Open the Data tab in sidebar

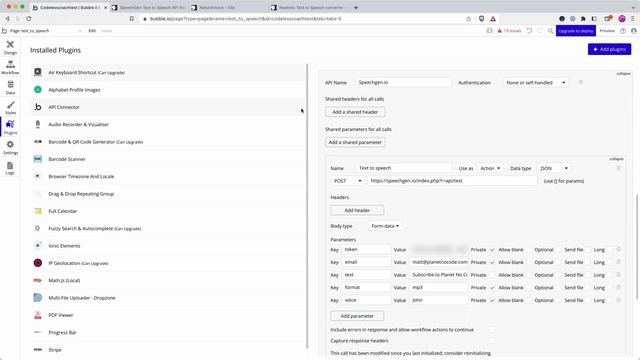pos(10,87)
